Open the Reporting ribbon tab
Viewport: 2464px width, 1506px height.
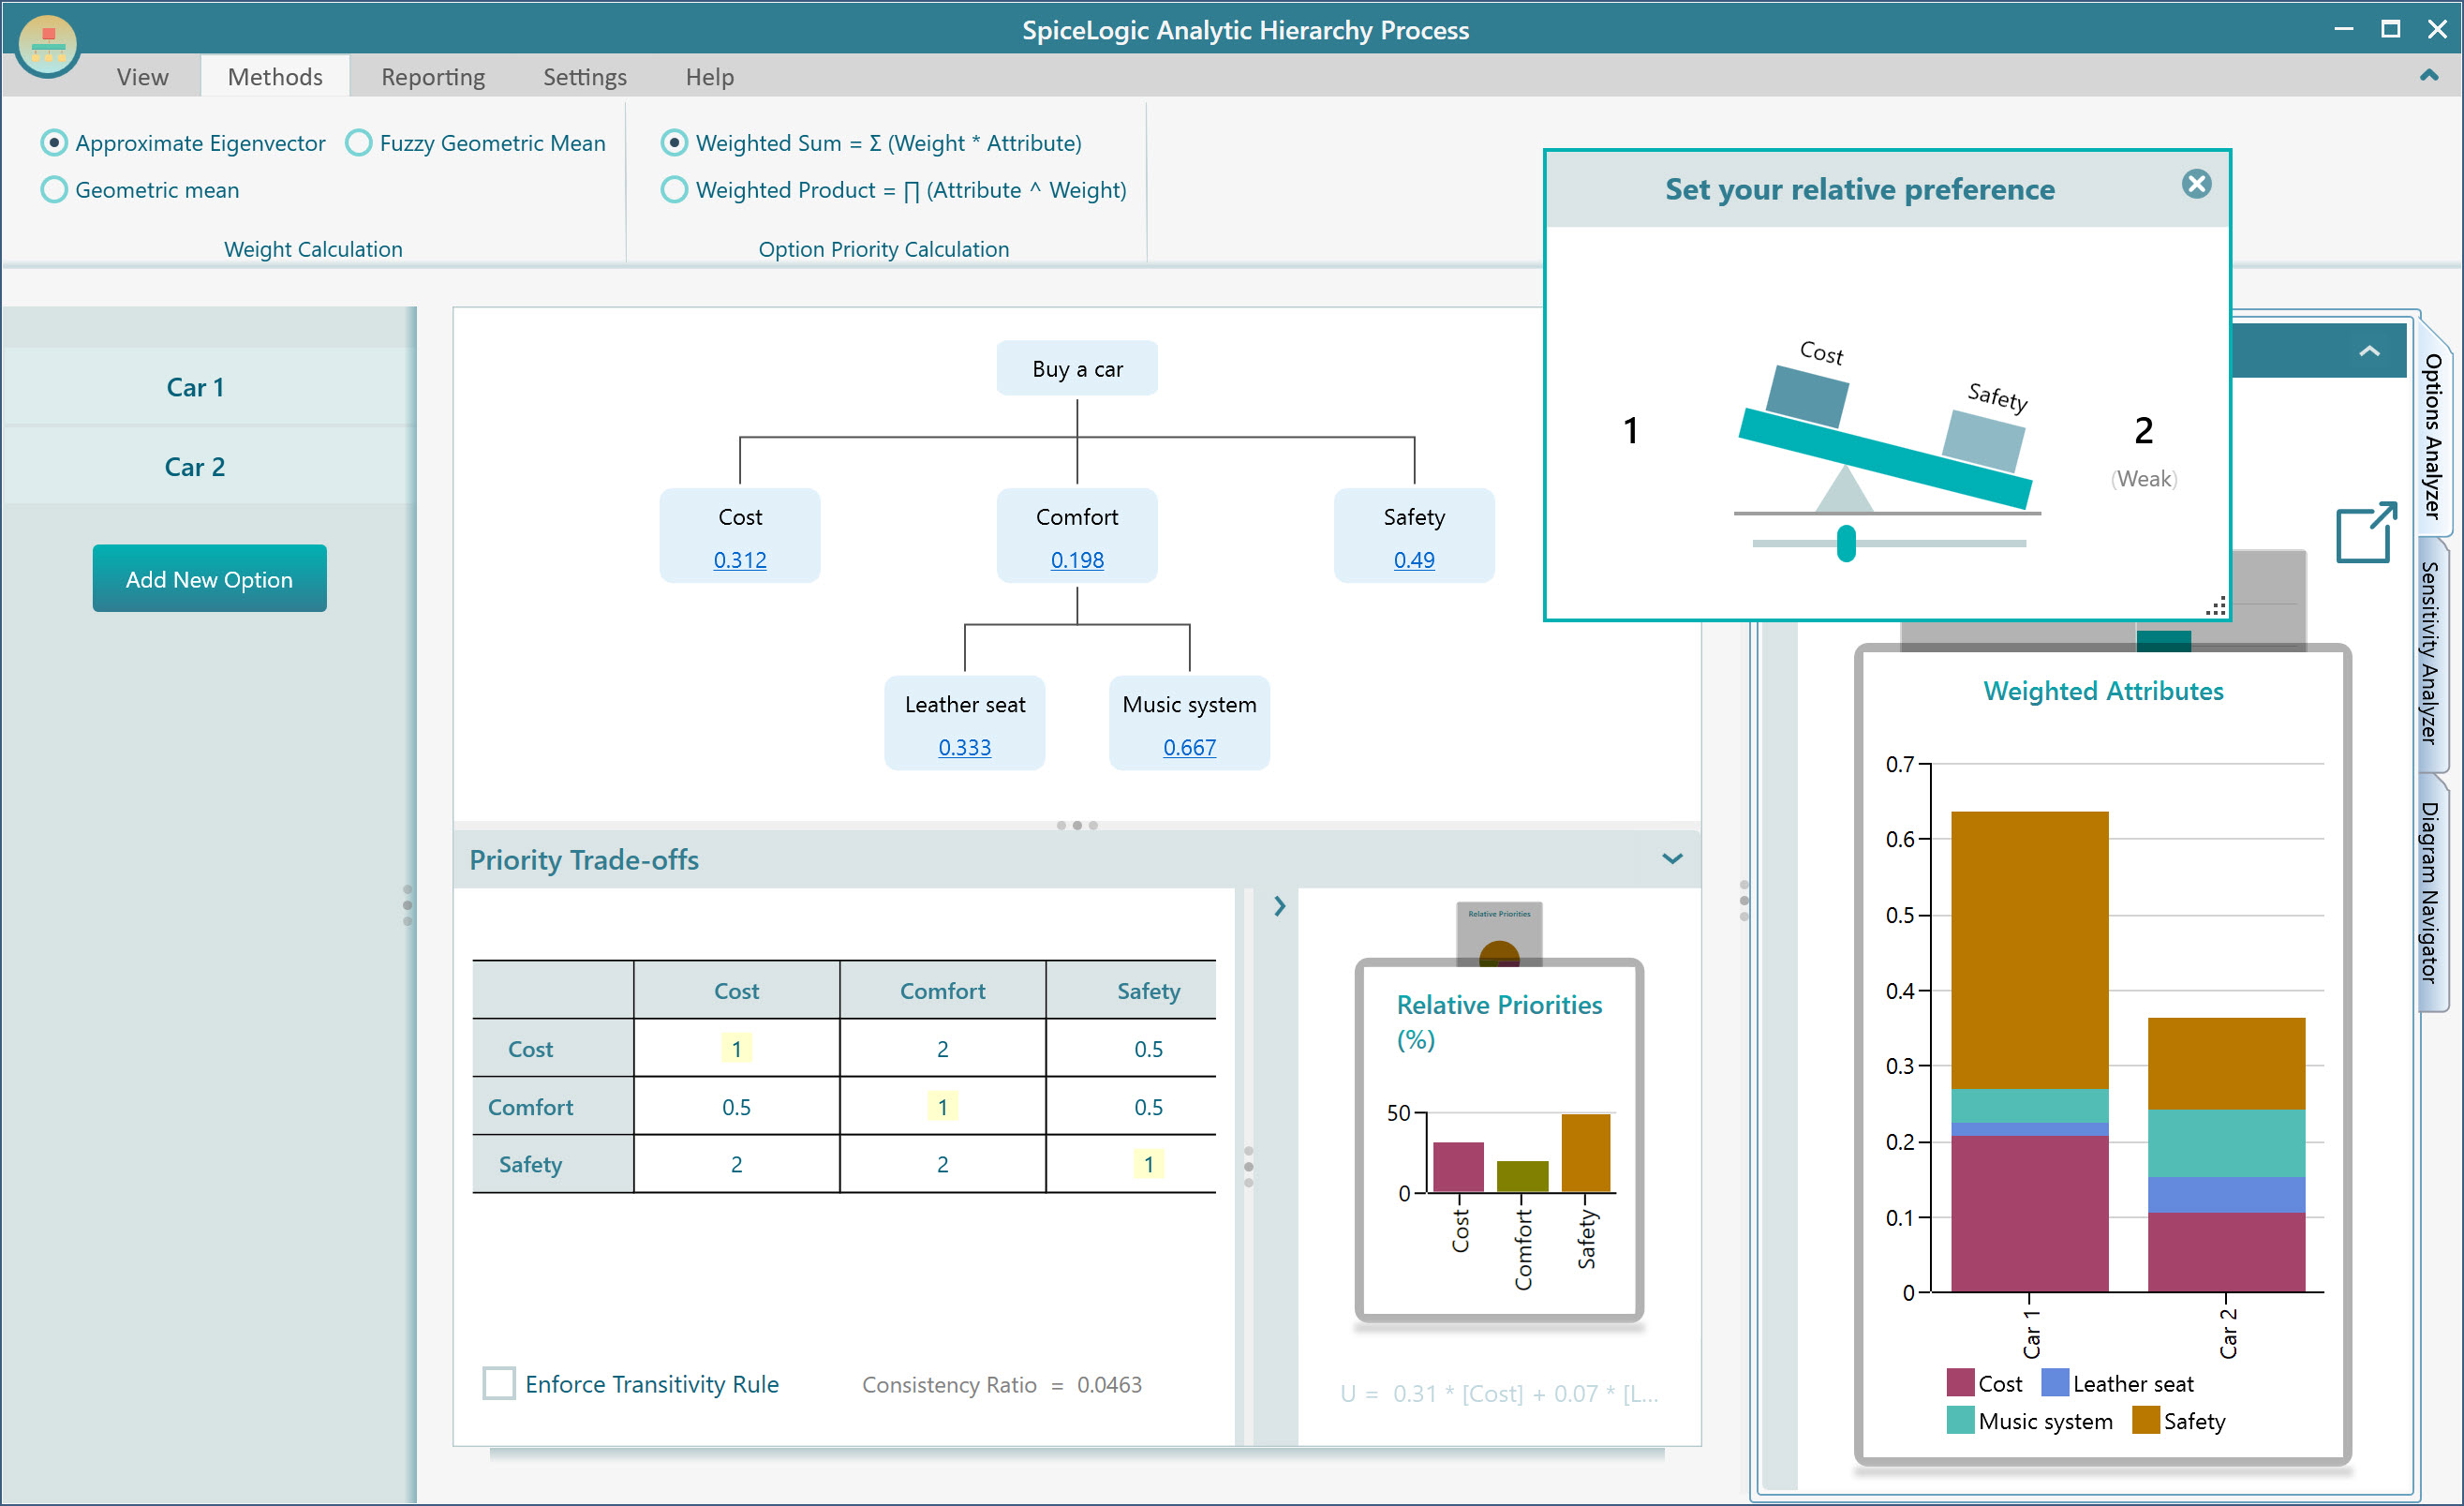coord(433,77)
